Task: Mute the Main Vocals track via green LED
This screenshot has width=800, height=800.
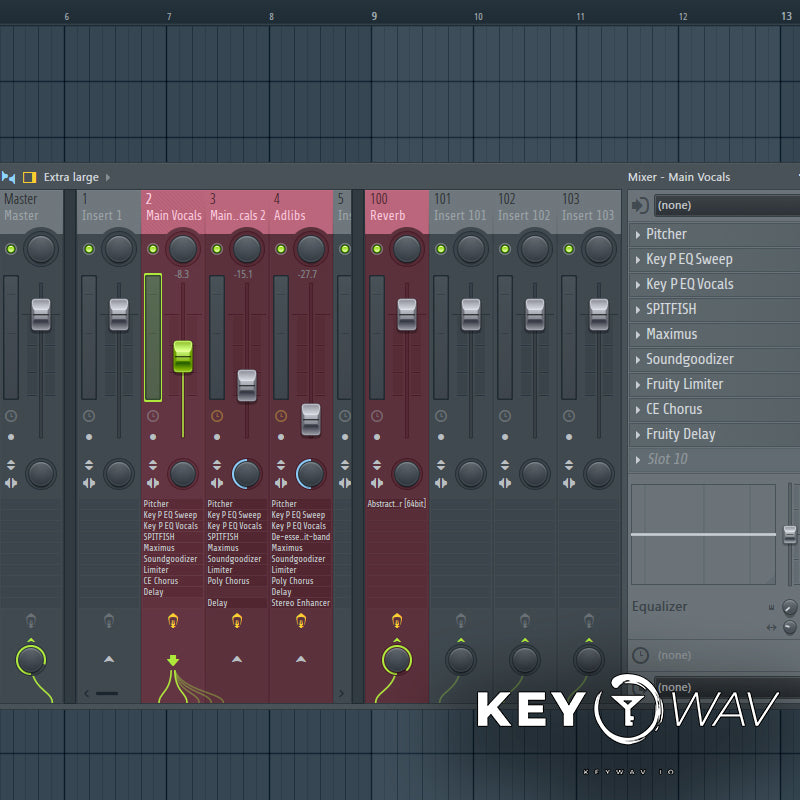Action: [x=152, y=248]
